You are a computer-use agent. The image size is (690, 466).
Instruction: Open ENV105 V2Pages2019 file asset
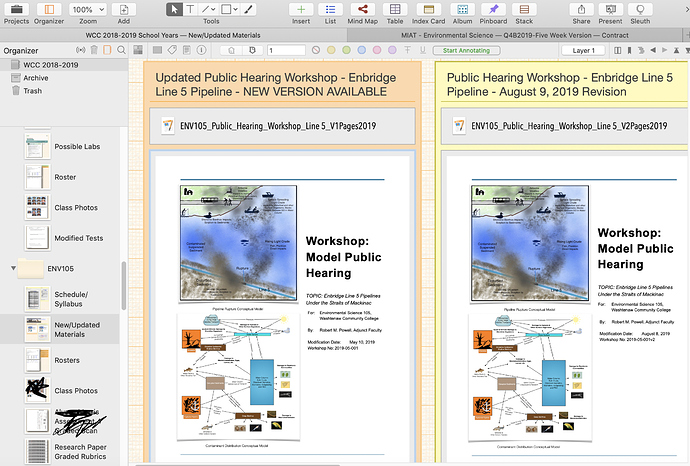(x=565, y=126)
